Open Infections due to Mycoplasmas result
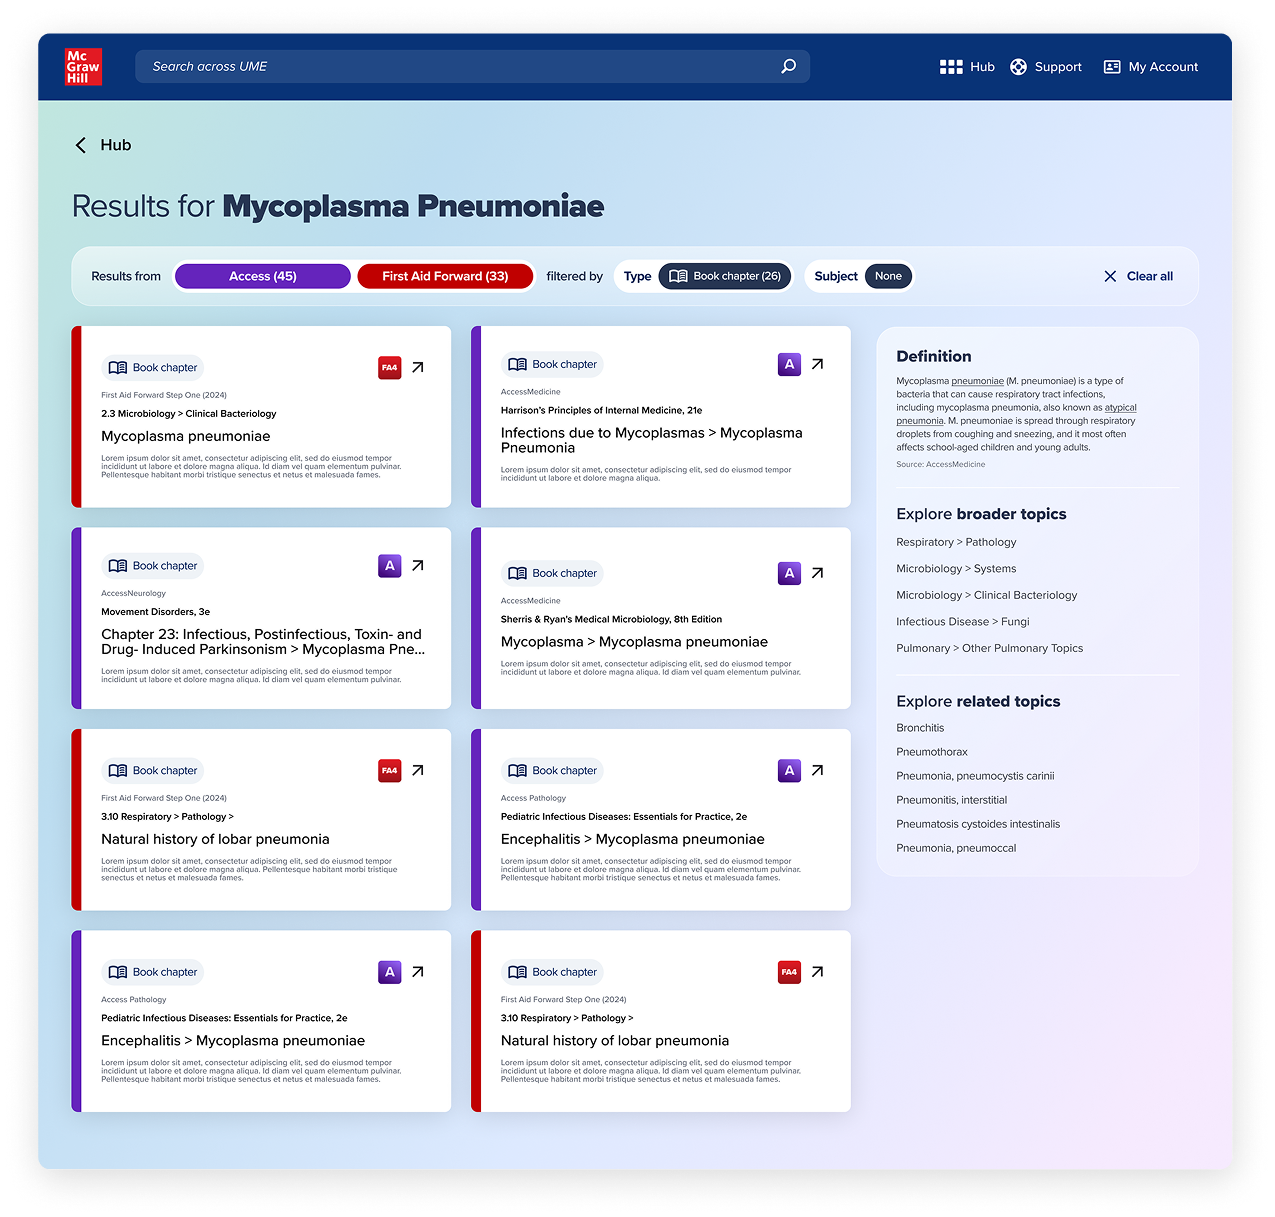1275x1217 pixels. (651, 440)
